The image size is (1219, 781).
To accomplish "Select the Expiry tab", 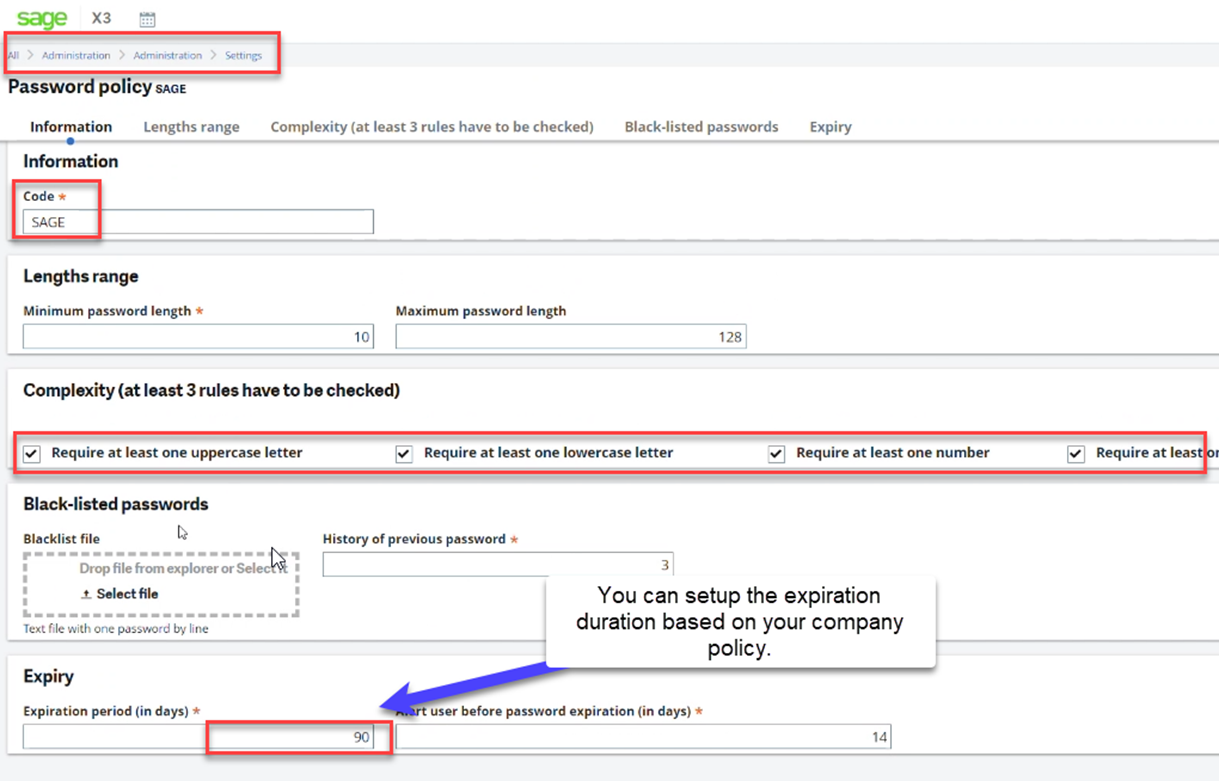I will 830,126.
